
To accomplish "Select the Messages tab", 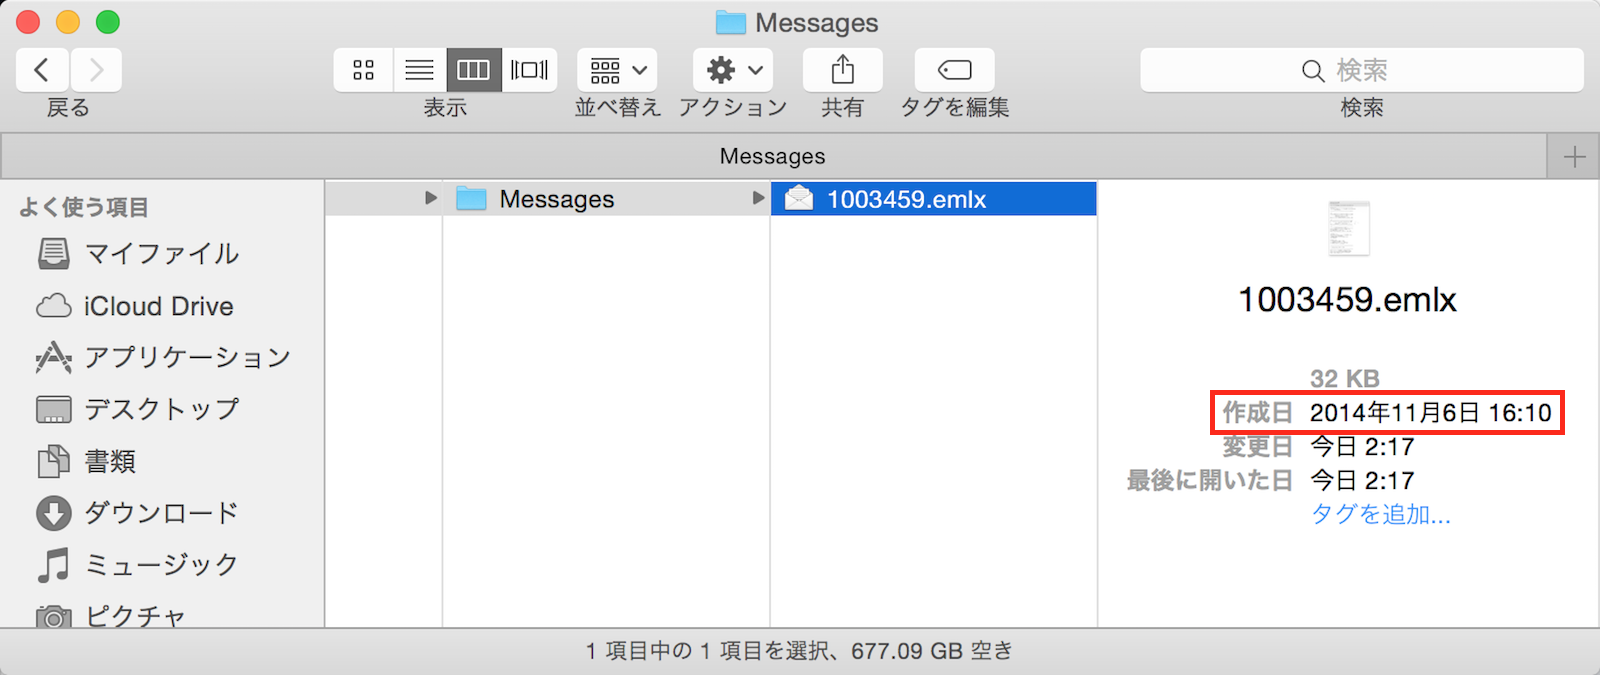I will coord(773,157).
